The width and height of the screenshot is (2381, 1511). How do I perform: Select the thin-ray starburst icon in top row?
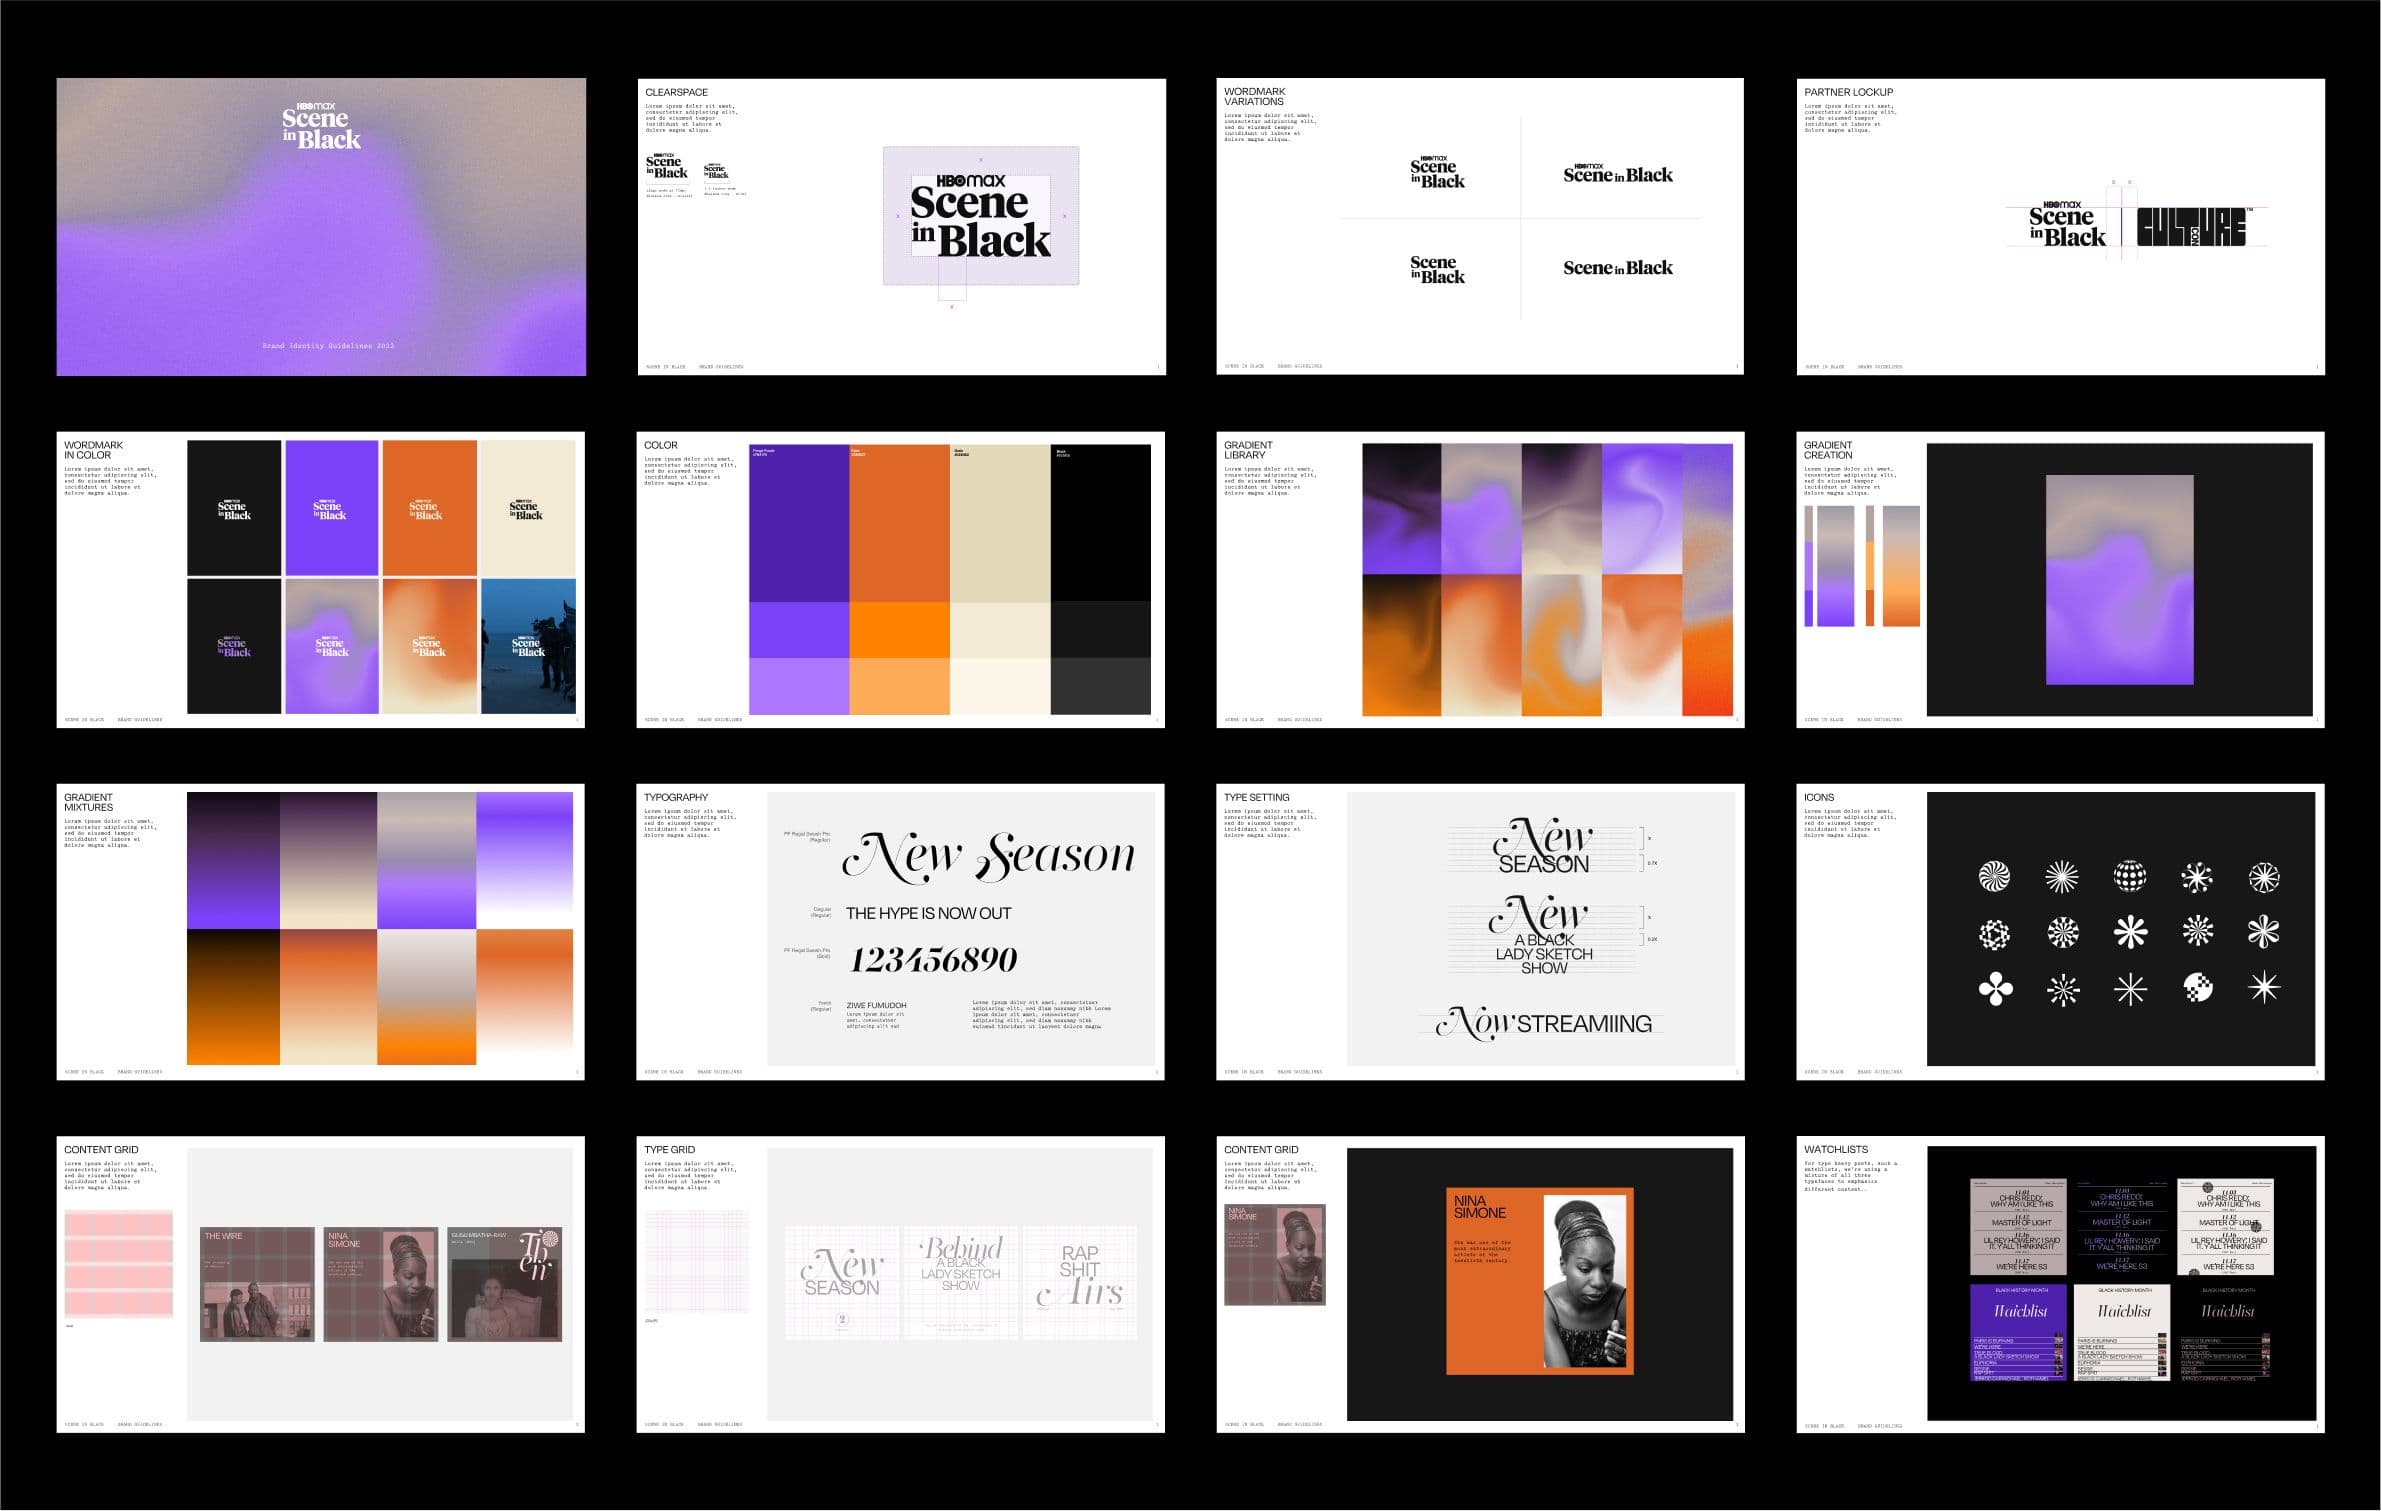(2061, 877)
